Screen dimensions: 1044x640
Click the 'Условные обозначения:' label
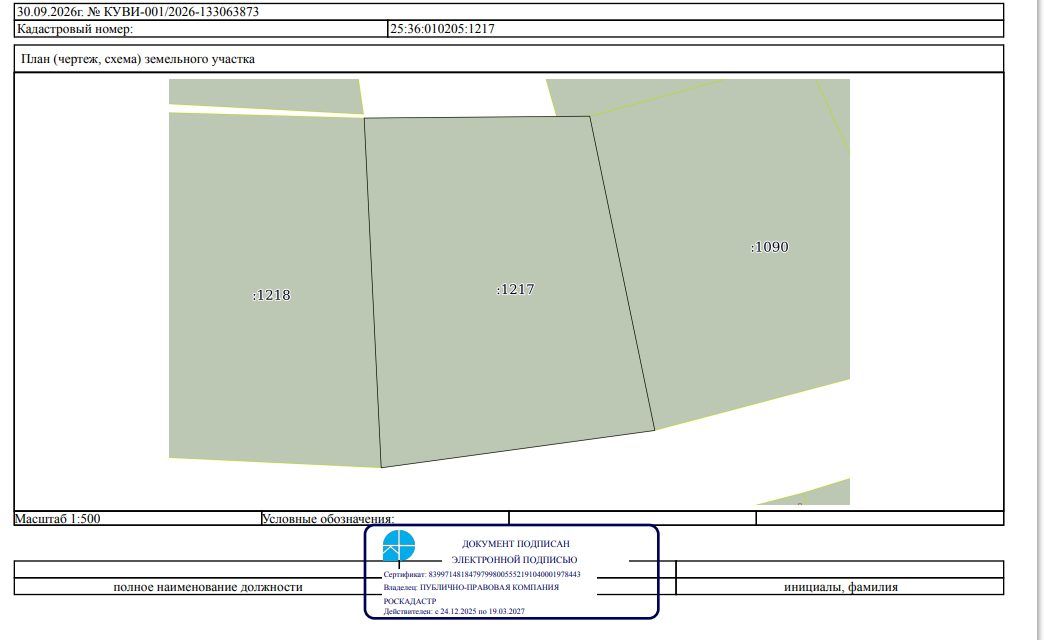pyautogui.click(x=328, y=519)
